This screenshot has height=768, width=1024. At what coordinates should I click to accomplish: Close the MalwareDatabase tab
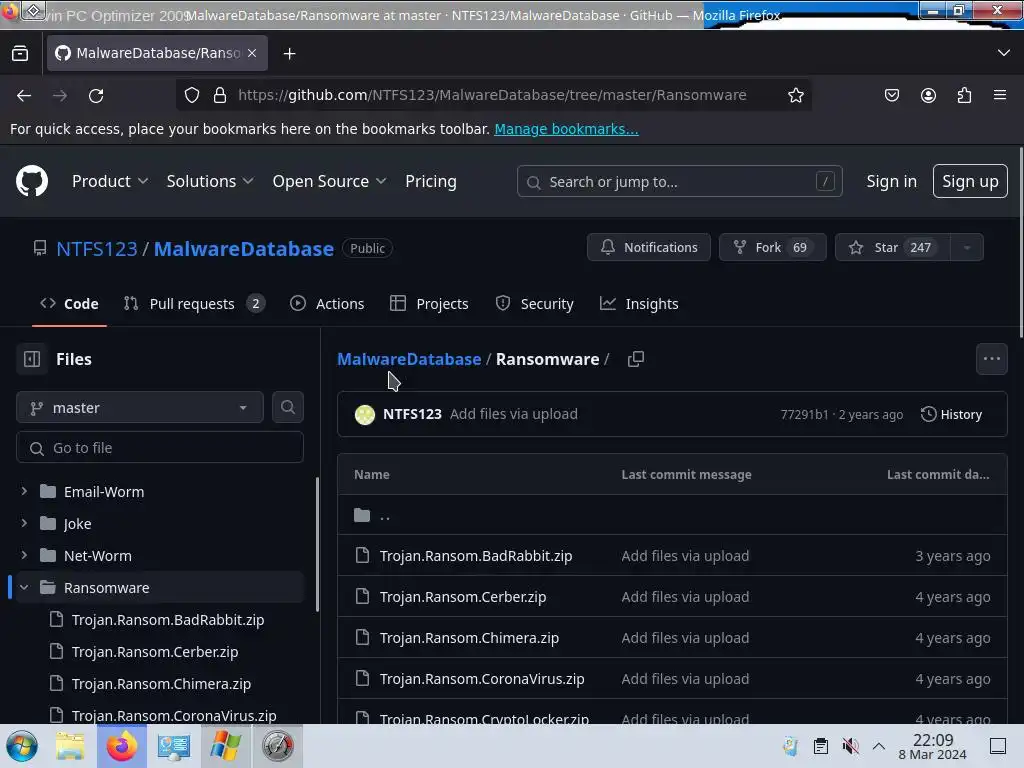(252, 53)
